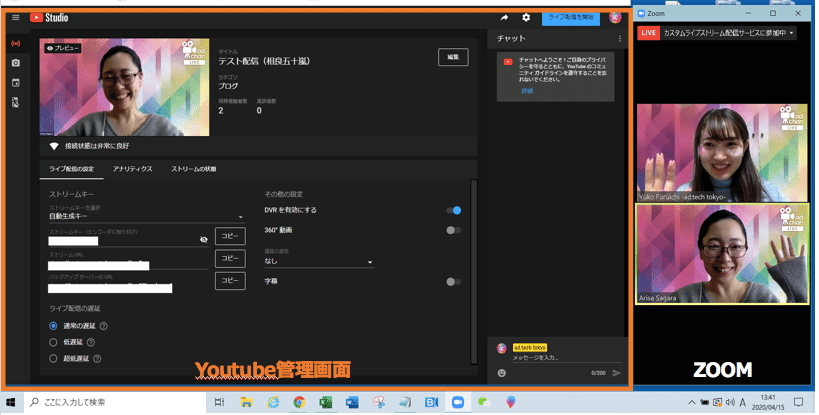819x415 pixels.
Task: Copy the backup server URL コピー button
Action: click(x=230, y=281)
